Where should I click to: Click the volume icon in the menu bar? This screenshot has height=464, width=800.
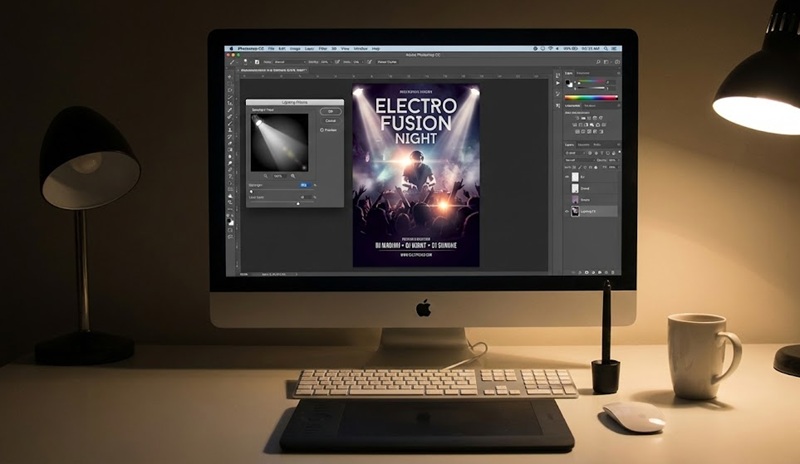coord(557,48)
